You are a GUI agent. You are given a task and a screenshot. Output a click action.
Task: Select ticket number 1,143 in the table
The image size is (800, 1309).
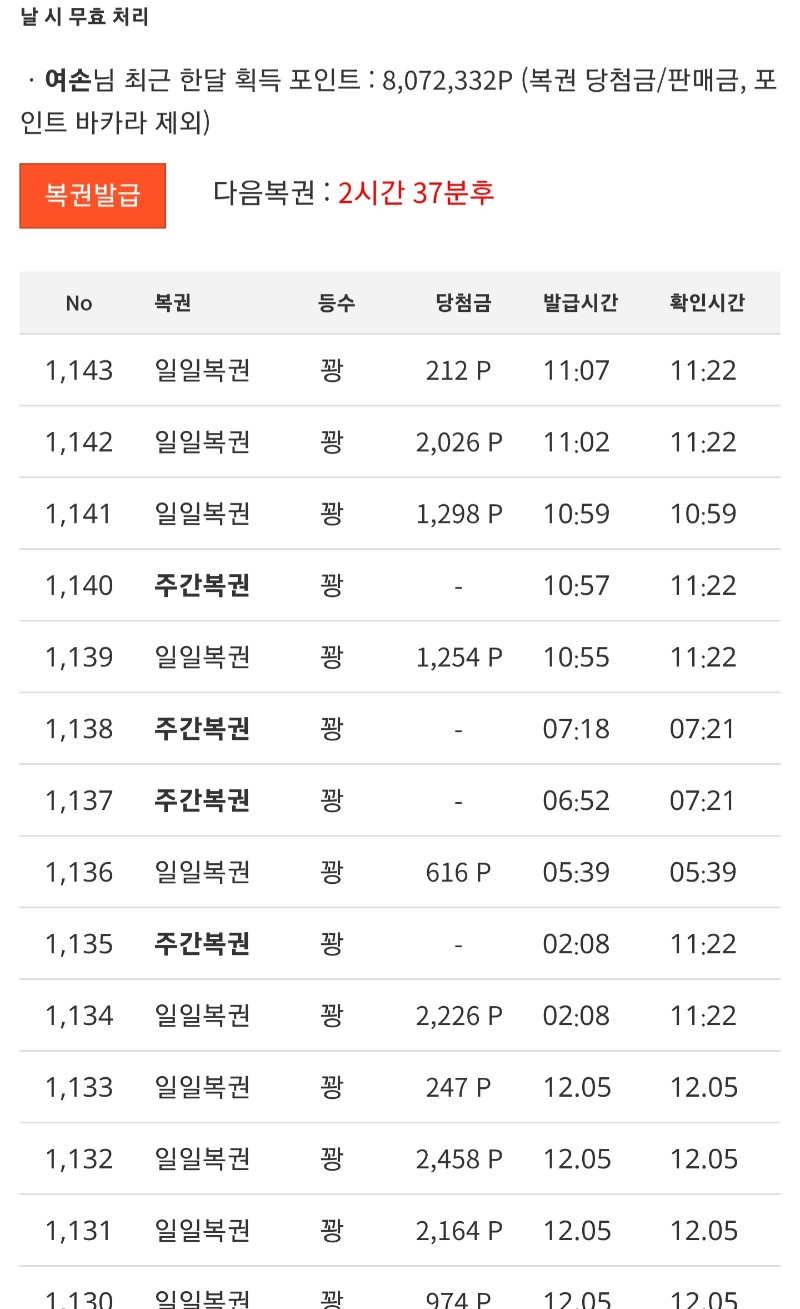(79, 371)
